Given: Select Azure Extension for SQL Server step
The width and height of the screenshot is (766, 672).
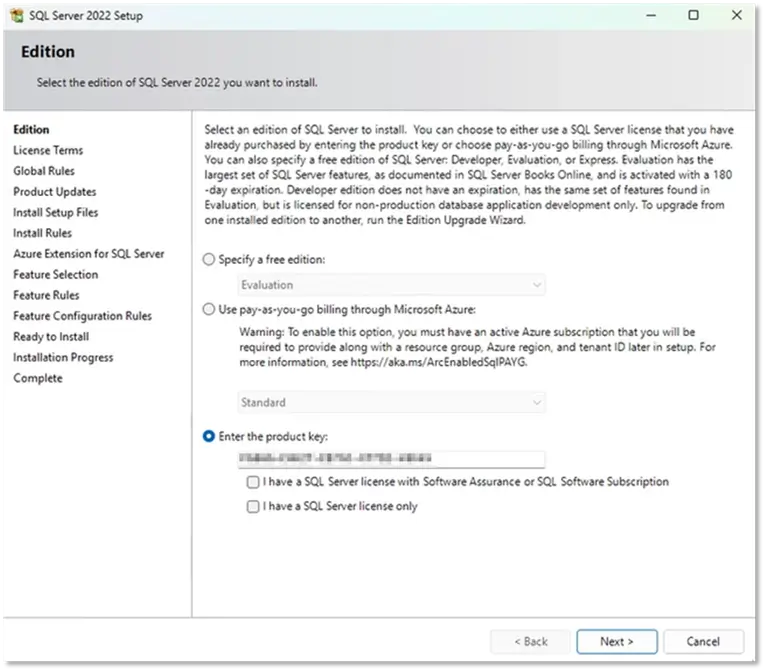Looking at the screenshot, I should 88,254.
